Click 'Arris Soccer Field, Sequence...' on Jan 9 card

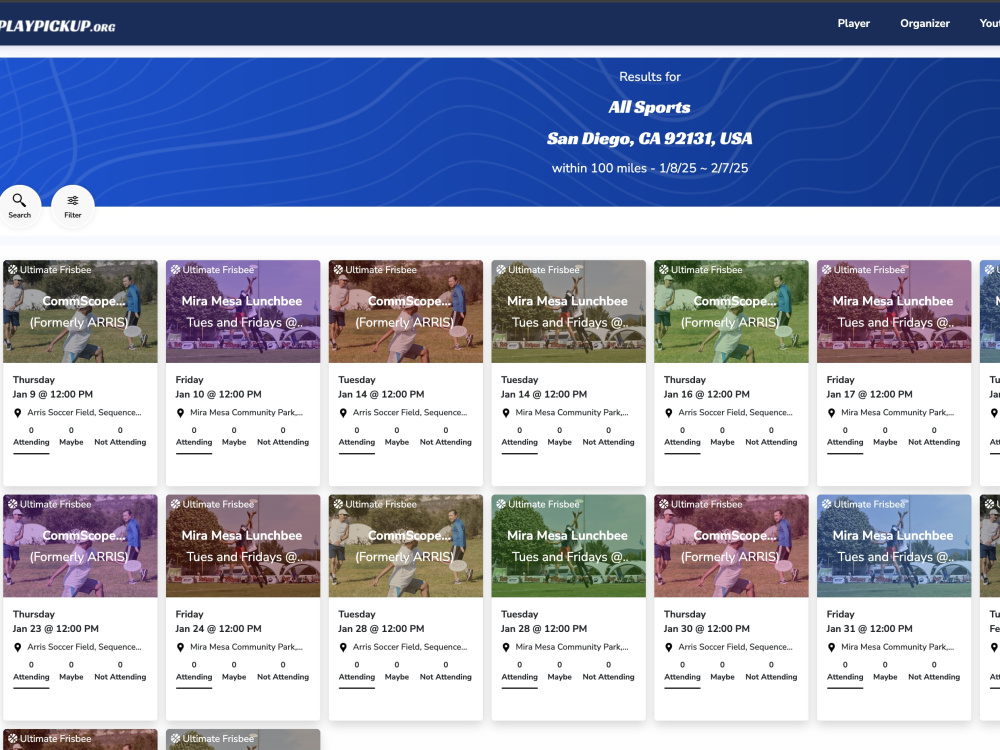pos(84,413)
